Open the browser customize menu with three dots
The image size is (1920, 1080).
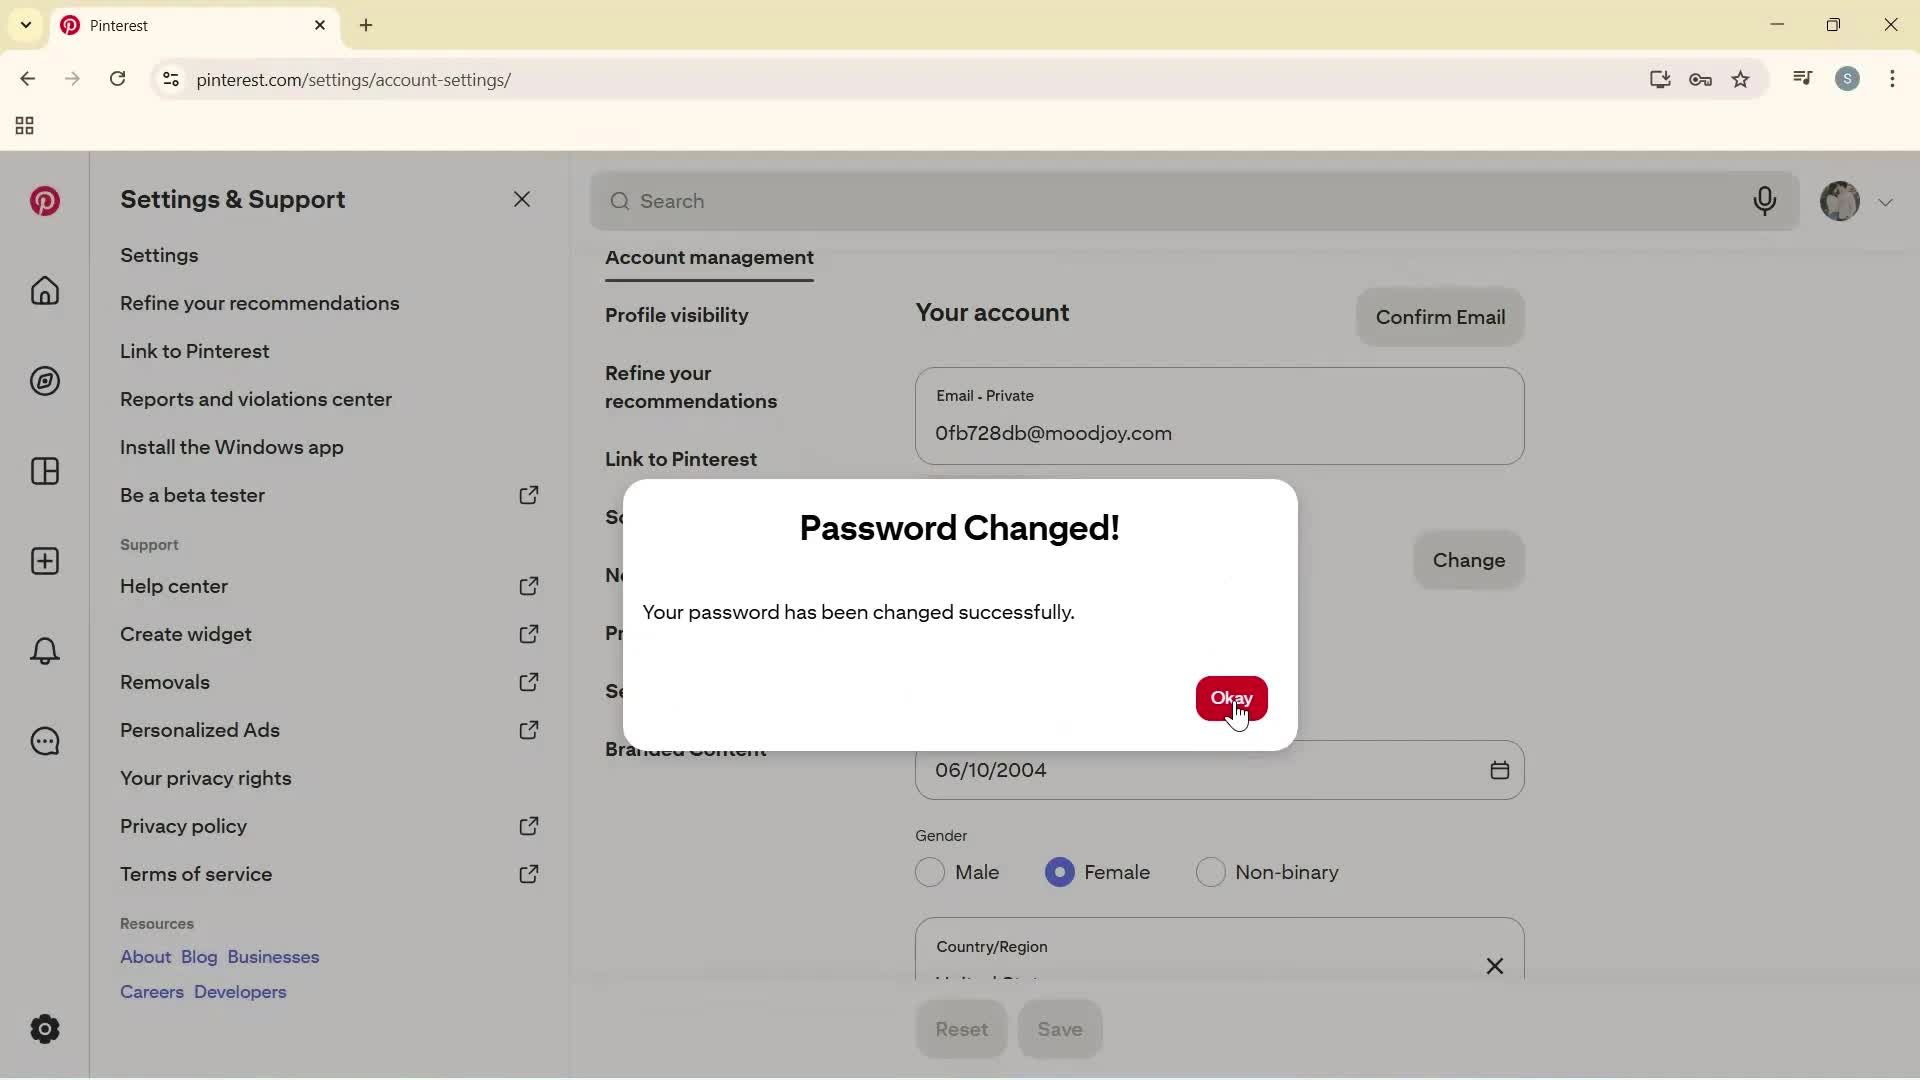coord(1893,79)
